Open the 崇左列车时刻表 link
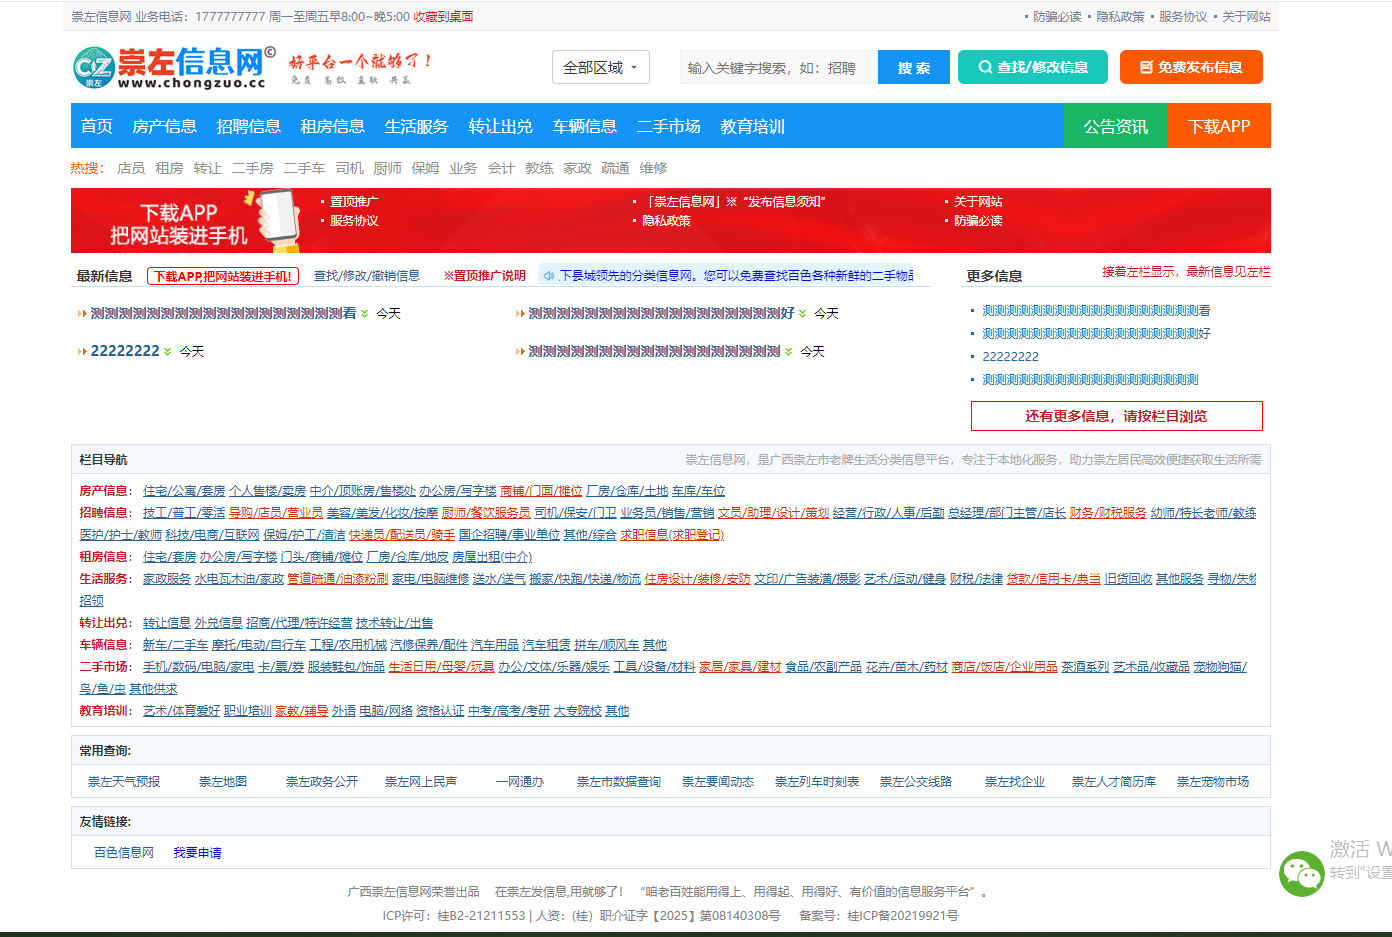 tap(817, 781)
